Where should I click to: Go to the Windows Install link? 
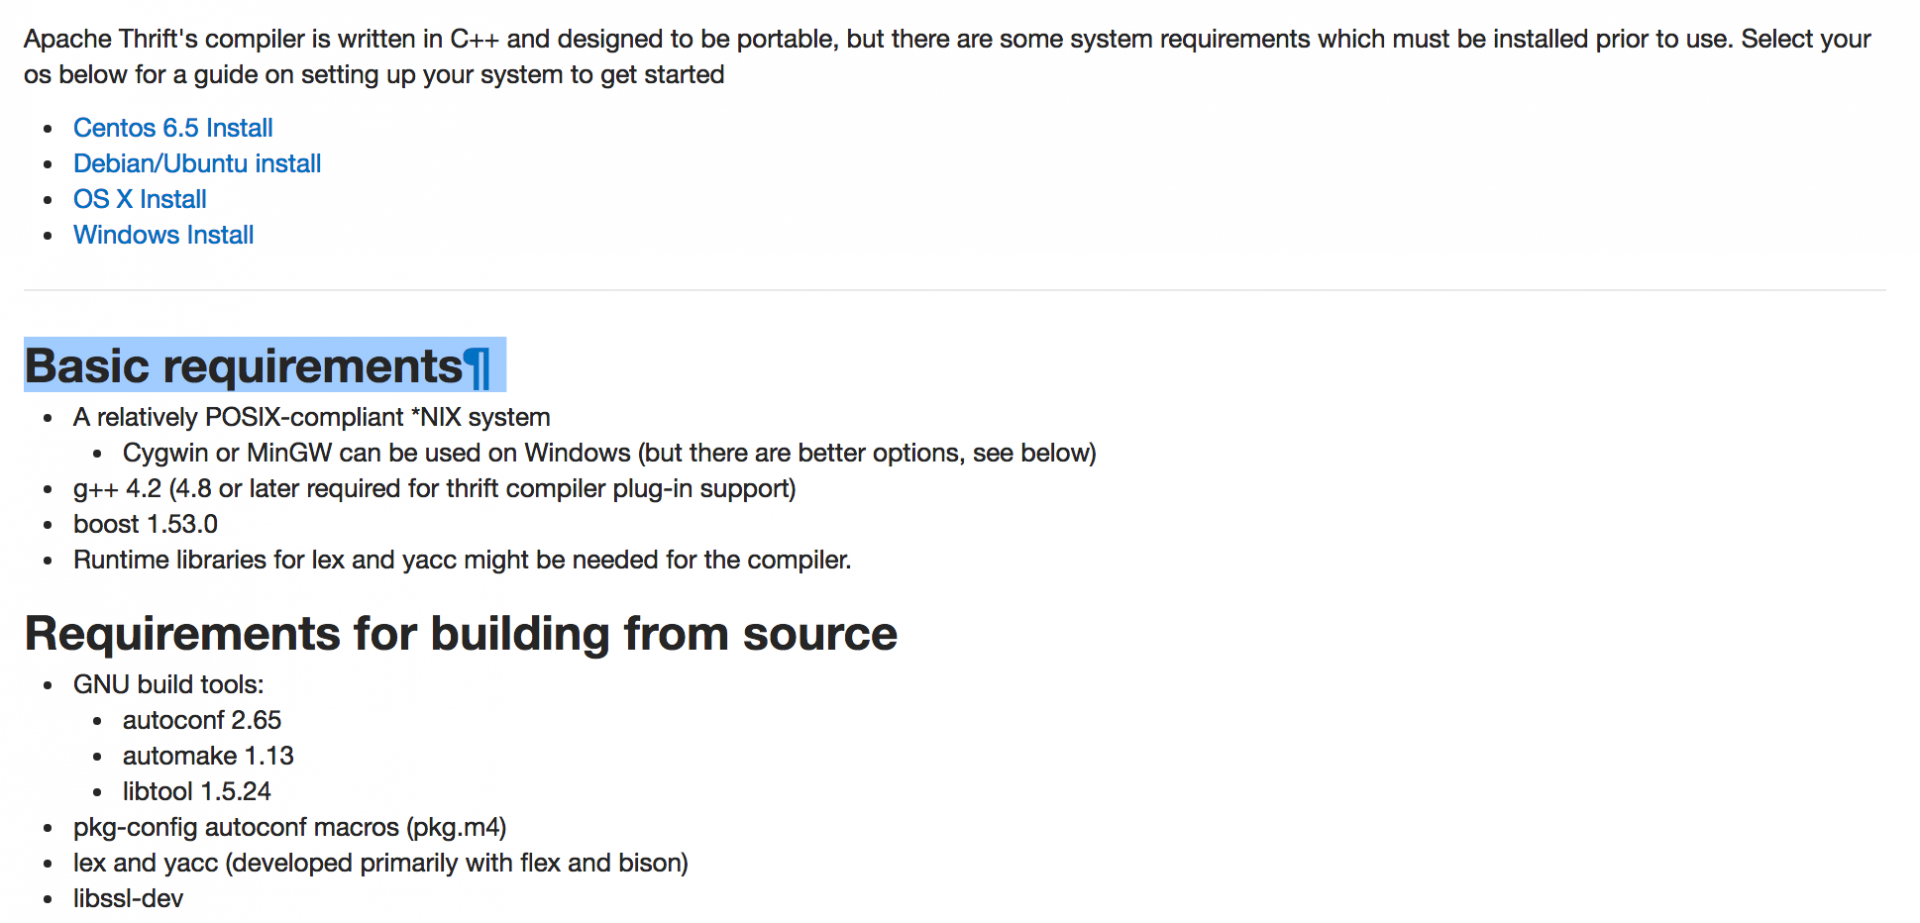click(163, 235)
